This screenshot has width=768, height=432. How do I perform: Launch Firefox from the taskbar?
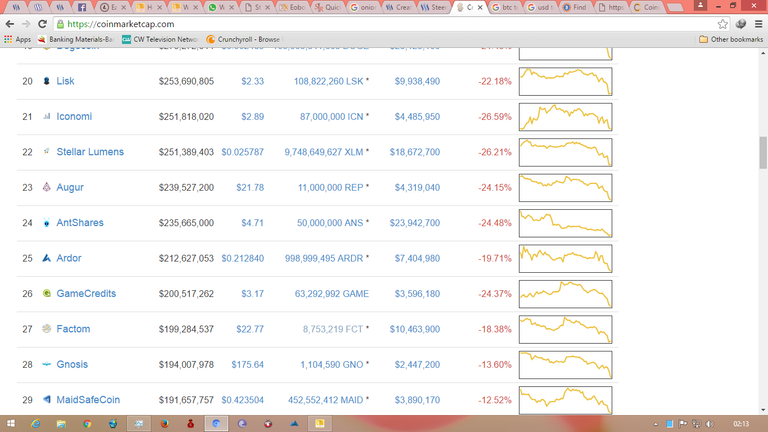pyautogui.click(x=165, y=424)
